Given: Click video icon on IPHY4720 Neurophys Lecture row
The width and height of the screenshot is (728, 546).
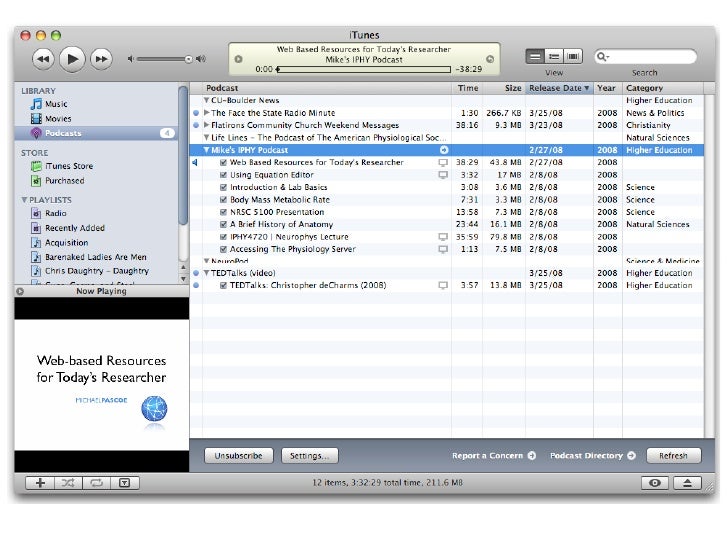Looking at the screenshot, I should [x=443, y=237].
